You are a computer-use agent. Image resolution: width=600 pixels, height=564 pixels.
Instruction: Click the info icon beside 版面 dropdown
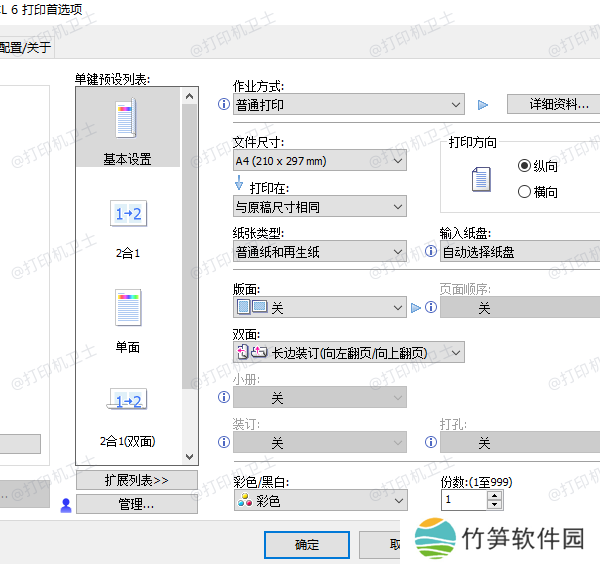(x=224, y=308)
